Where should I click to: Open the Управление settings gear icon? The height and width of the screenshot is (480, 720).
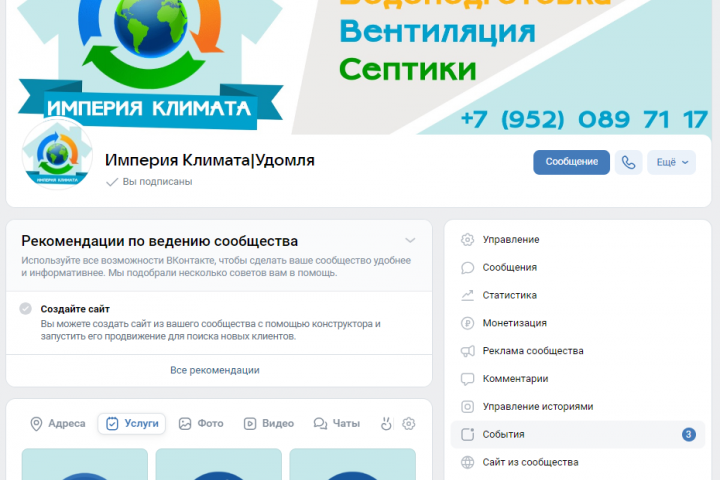click(467, 240)
